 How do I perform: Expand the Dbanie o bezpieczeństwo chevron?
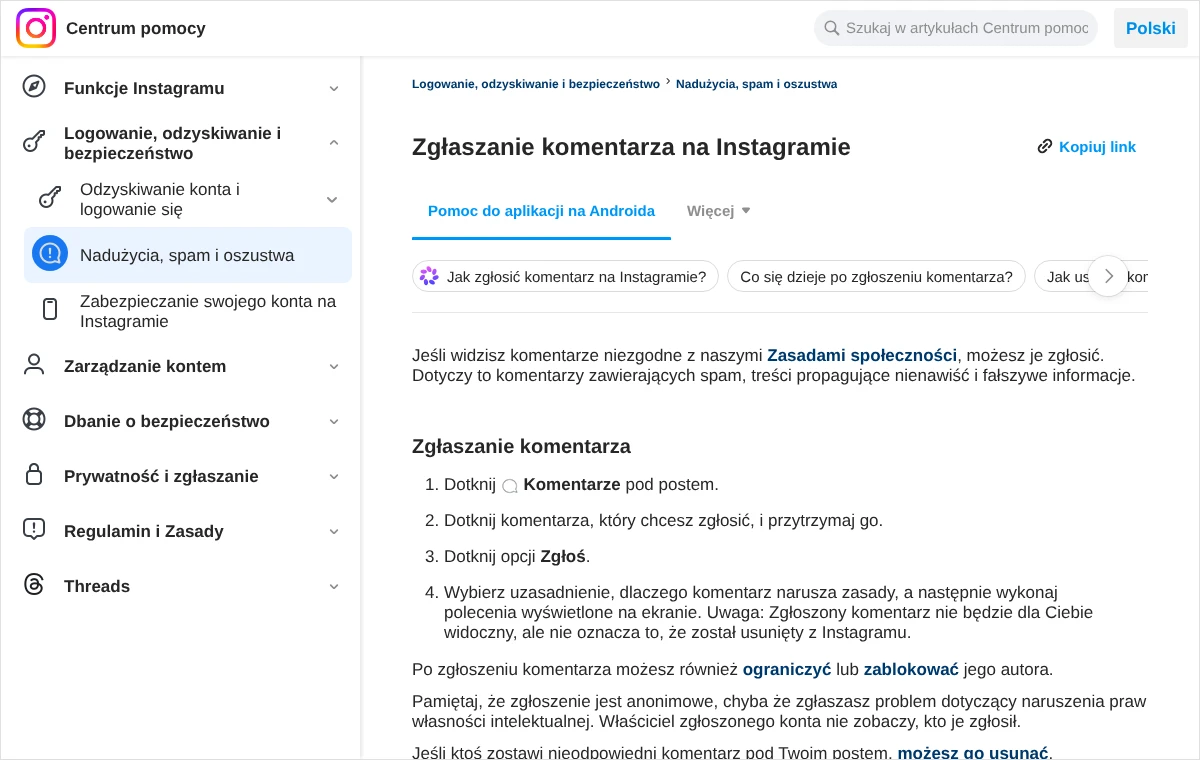(334, 421)
